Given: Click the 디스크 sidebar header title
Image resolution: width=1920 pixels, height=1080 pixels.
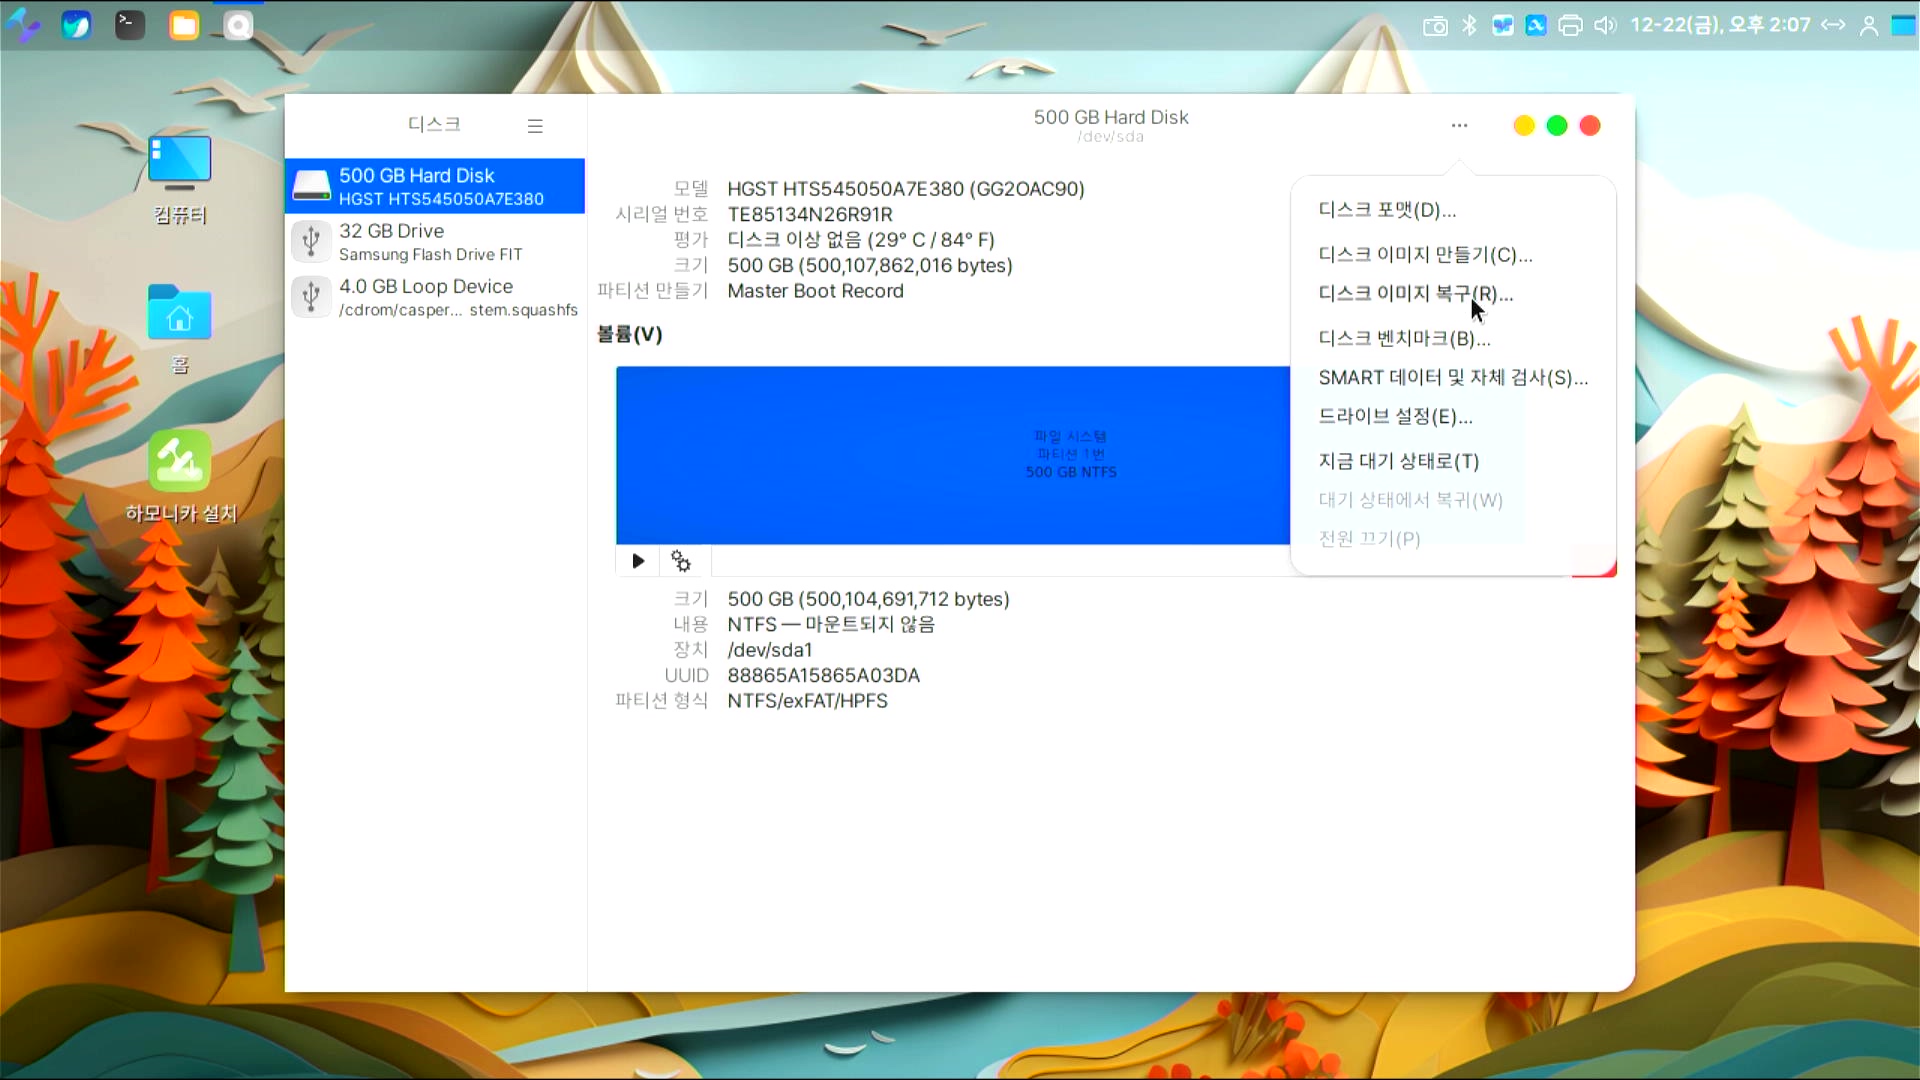Looking at the screenshot, I should pyautogui.click(x=434, y=124).
